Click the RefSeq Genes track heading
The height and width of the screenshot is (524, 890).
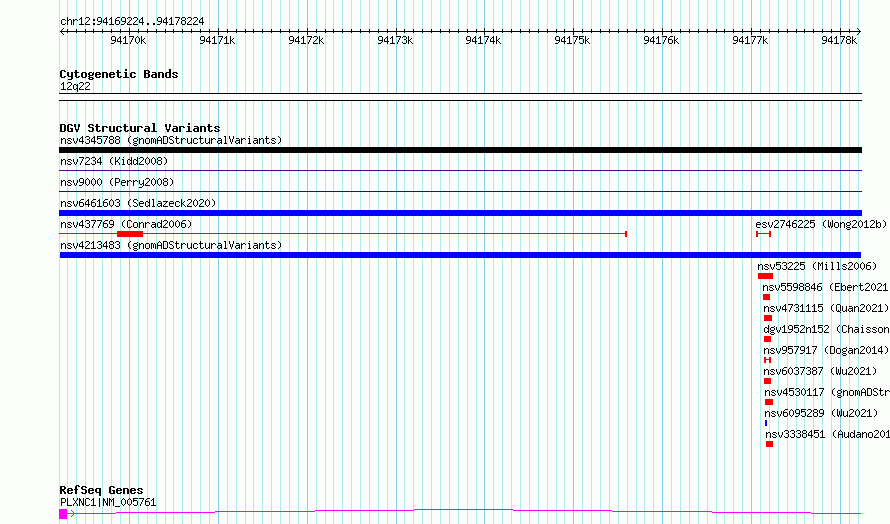click(101, 490)
